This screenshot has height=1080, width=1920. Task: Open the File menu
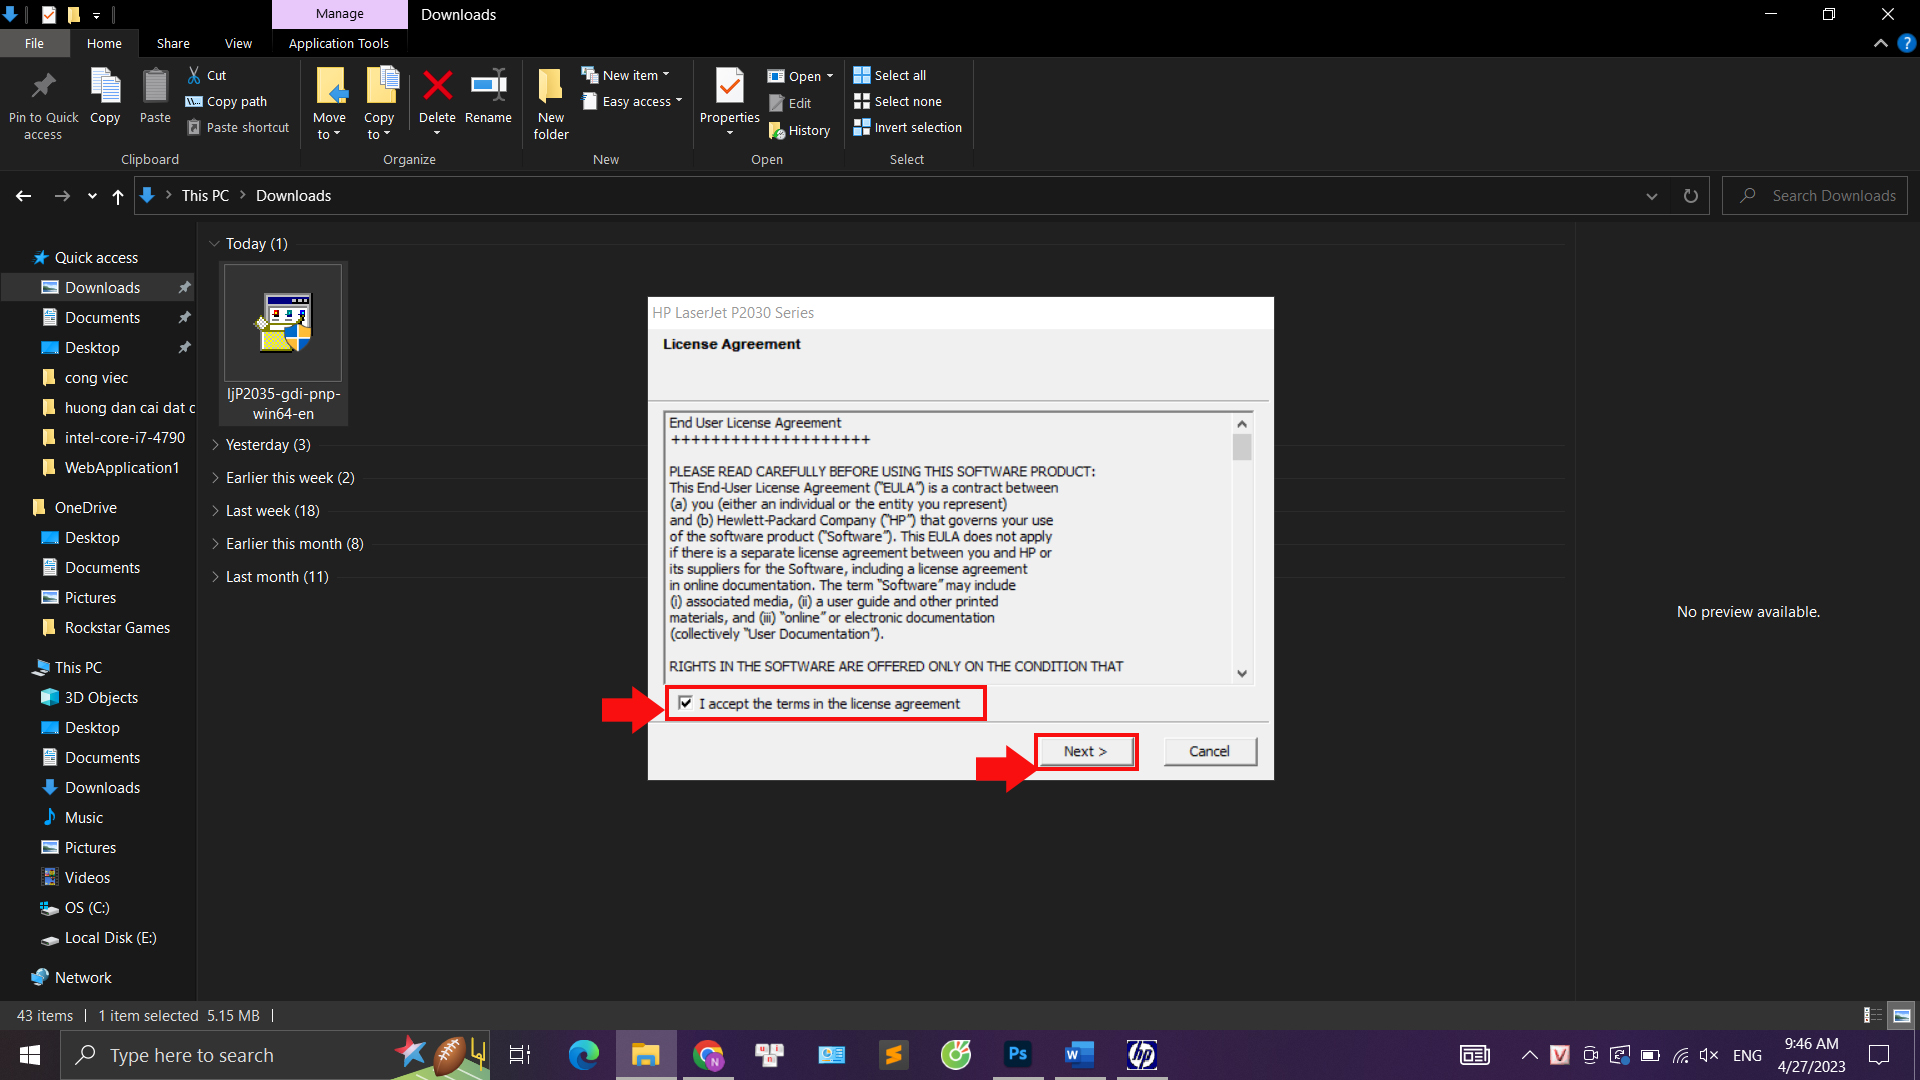tap(34, 43)
